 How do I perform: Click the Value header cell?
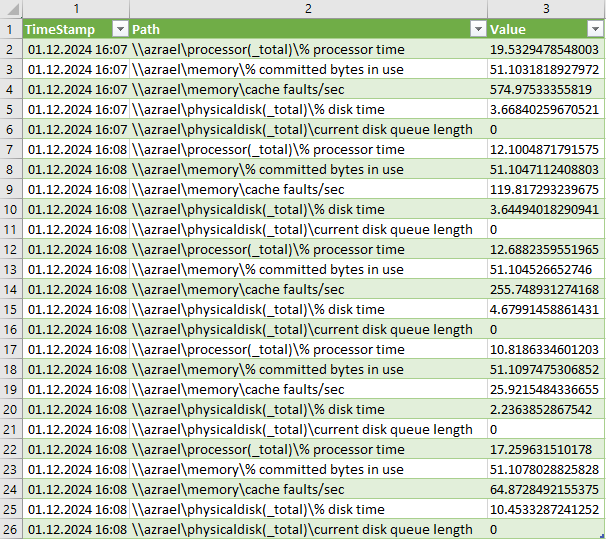546,29
